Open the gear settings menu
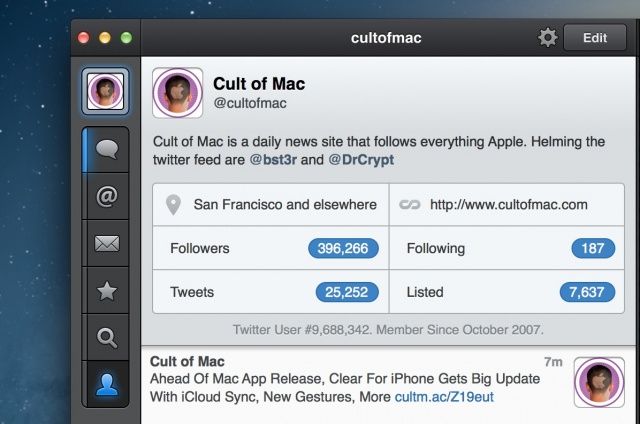Screen dimensions: 640x424 [x=547, y=38]
